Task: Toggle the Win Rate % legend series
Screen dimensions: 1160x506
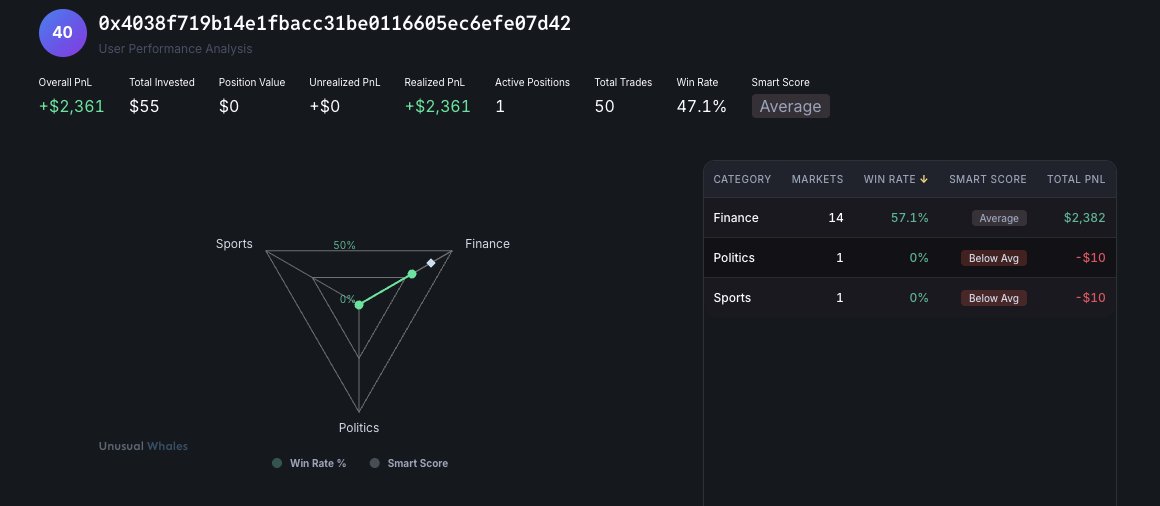Action: 309,463
